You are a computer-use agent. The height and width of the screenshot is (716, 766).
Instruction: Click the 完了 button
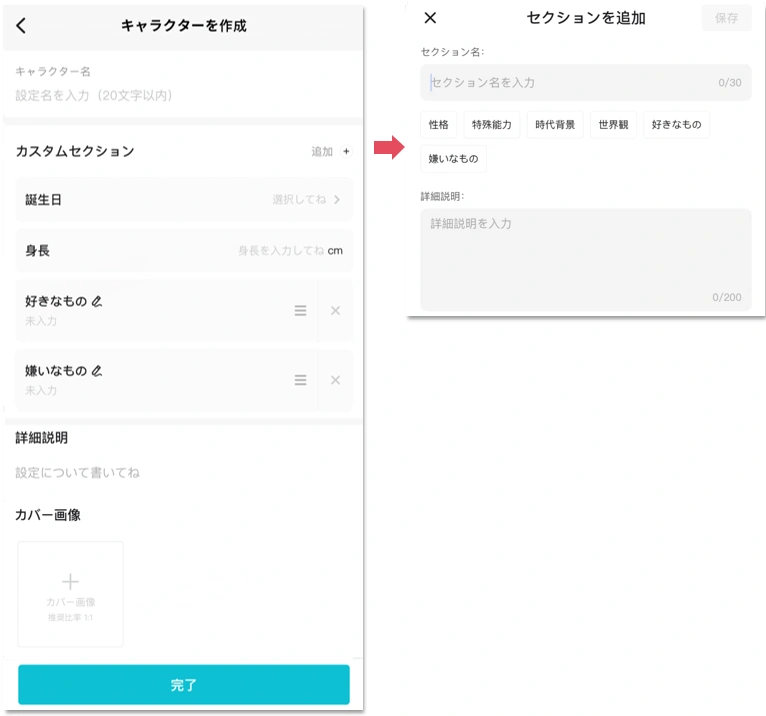(184, 685)
